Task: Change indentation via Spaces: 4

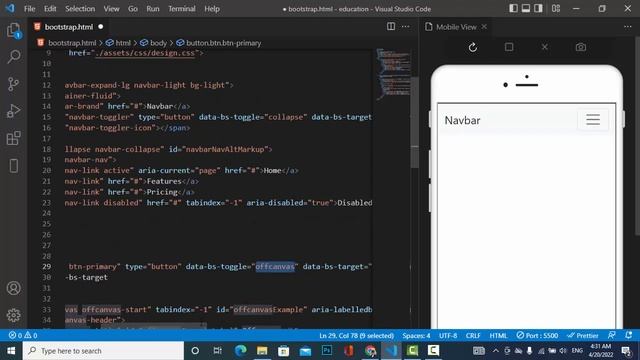Action: [416, 336]
